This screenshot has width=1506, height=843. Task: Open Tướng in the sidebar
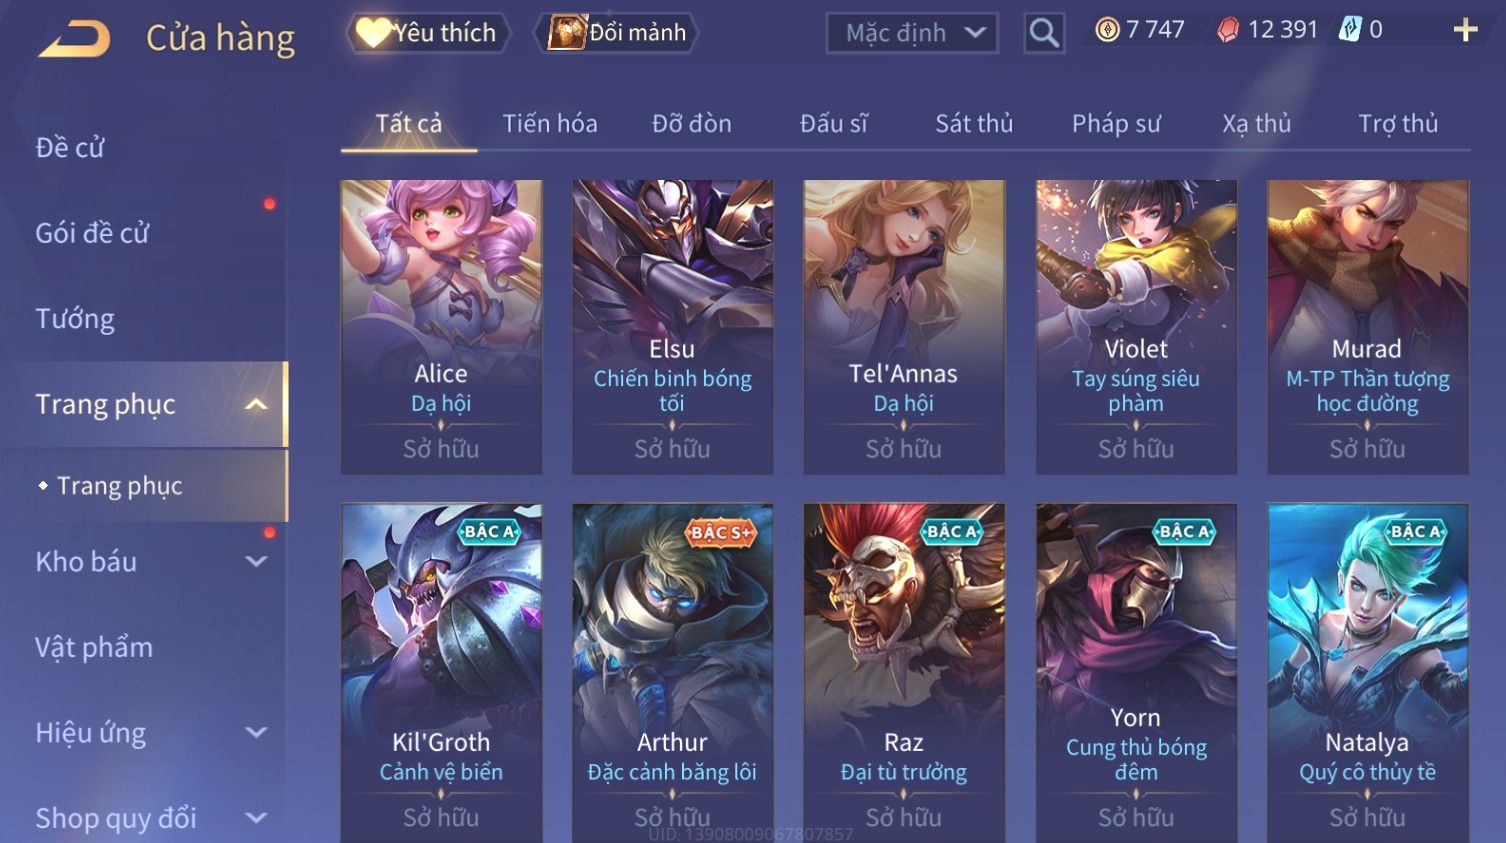tap(75, 319)
